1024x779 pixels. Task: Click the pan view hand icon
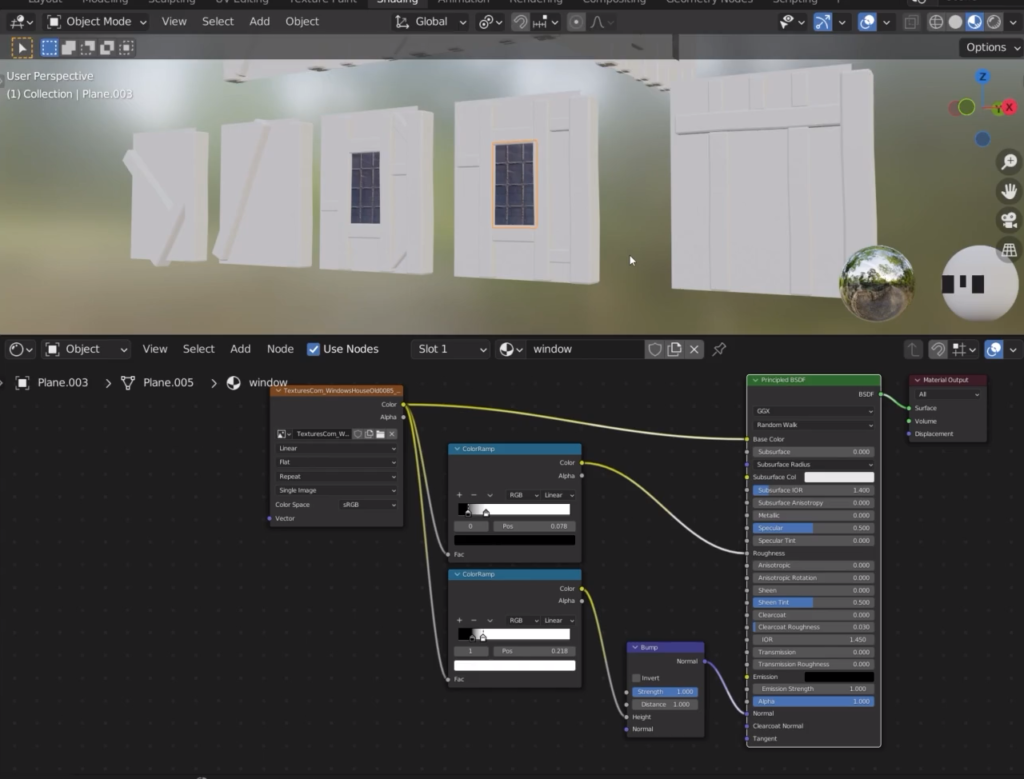(x=1009, y=191)
